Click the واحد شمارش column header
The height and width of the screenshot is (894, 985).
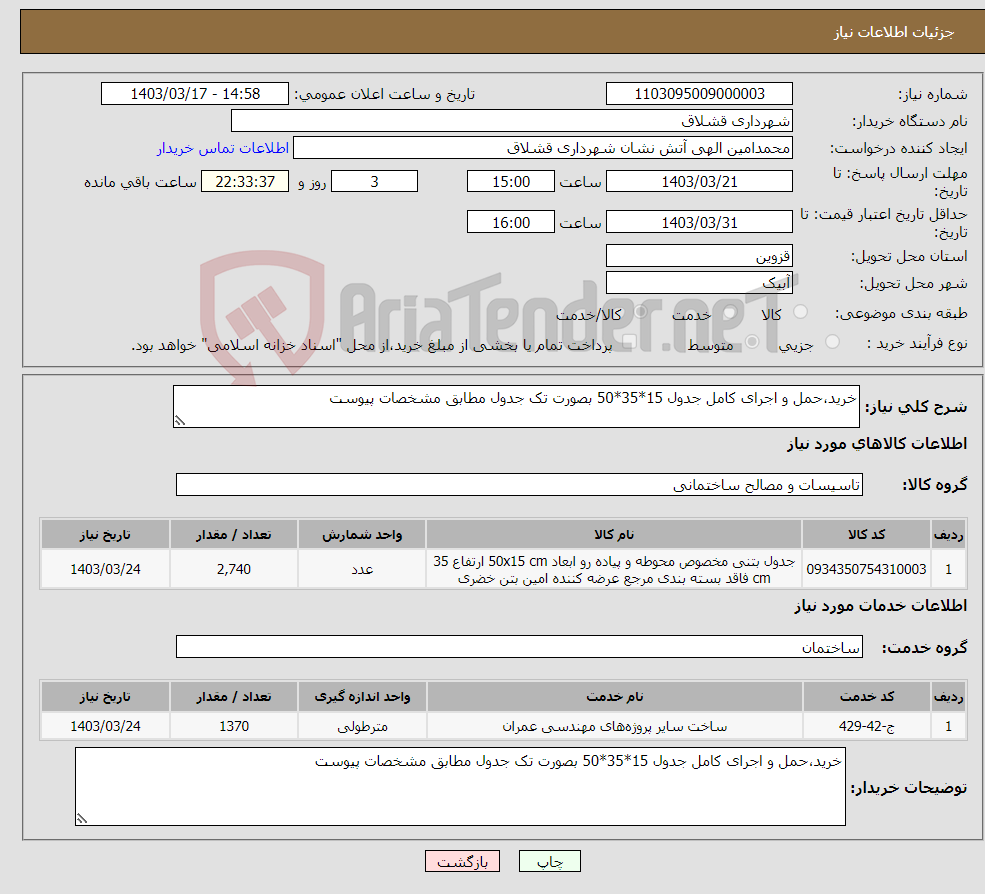point(362,535)
